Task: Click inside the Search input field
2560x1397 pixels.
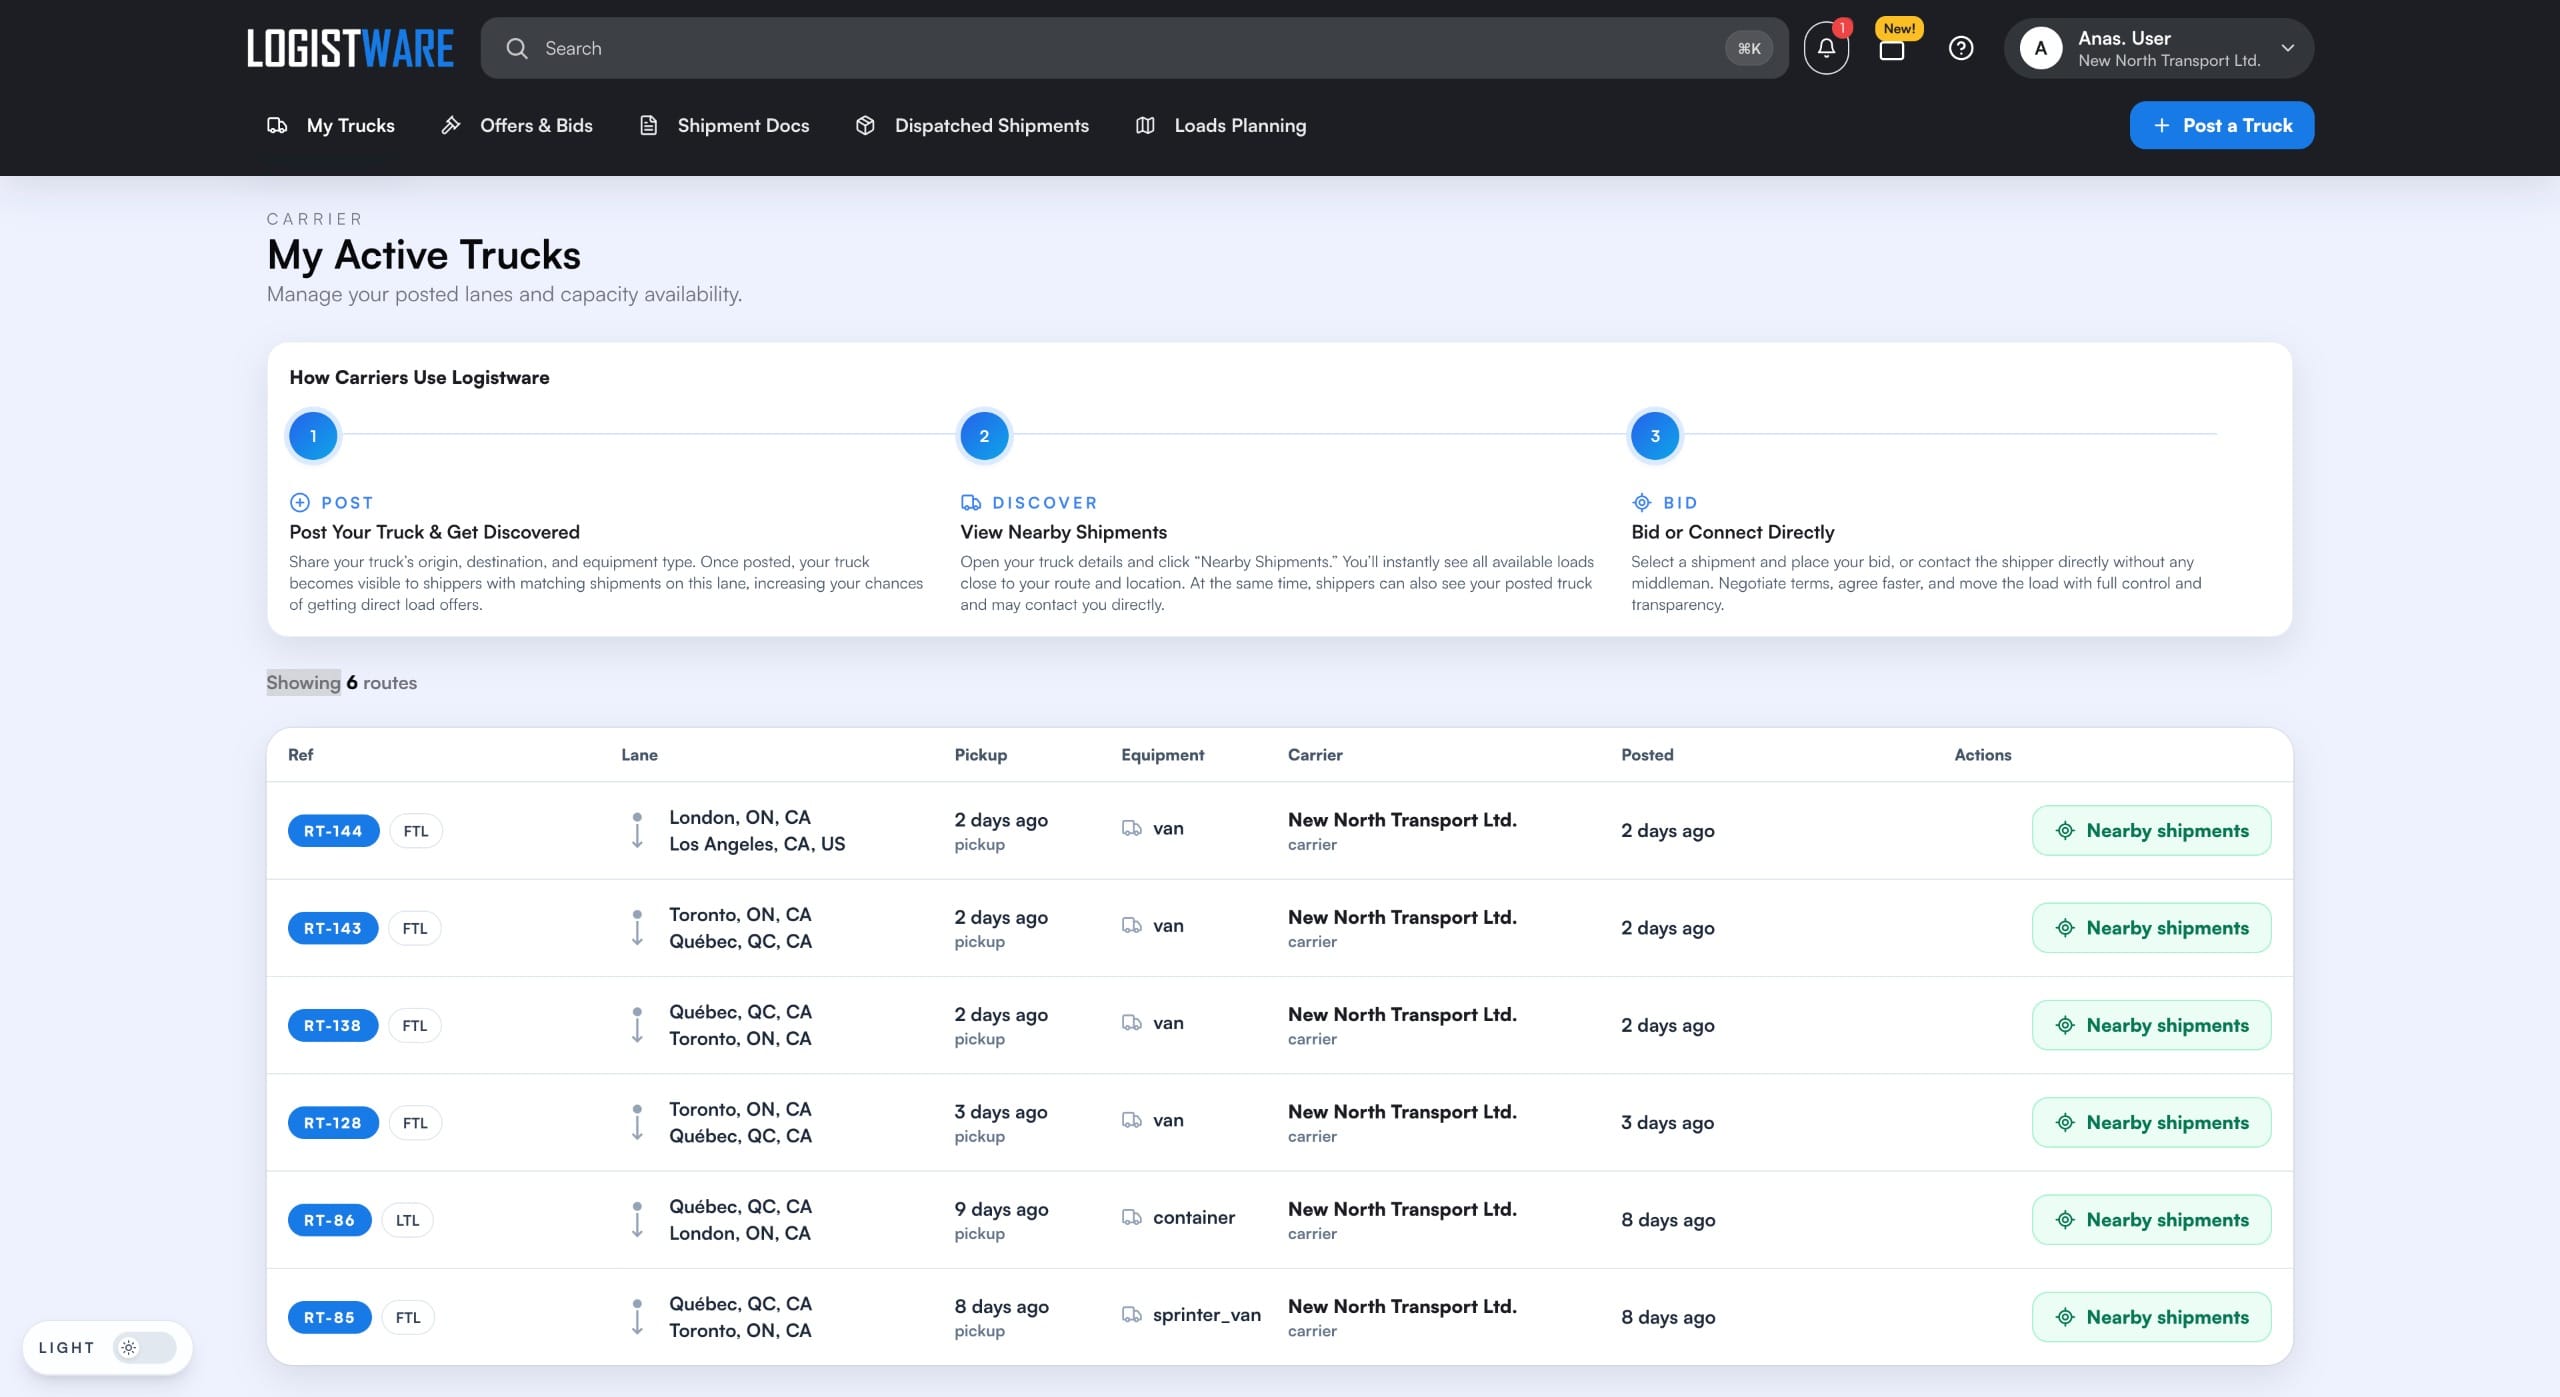Action: click(900, 47)
